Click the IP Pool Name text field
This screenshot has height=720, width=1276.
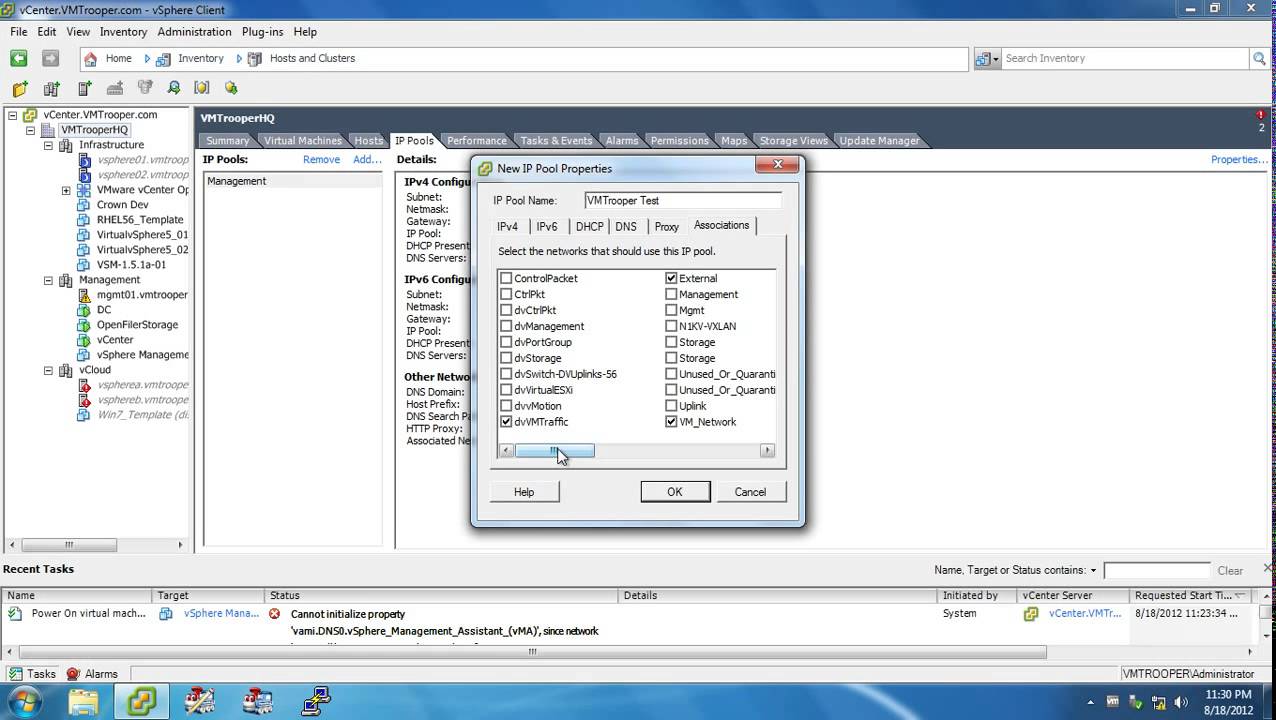(x=682, y=201)
